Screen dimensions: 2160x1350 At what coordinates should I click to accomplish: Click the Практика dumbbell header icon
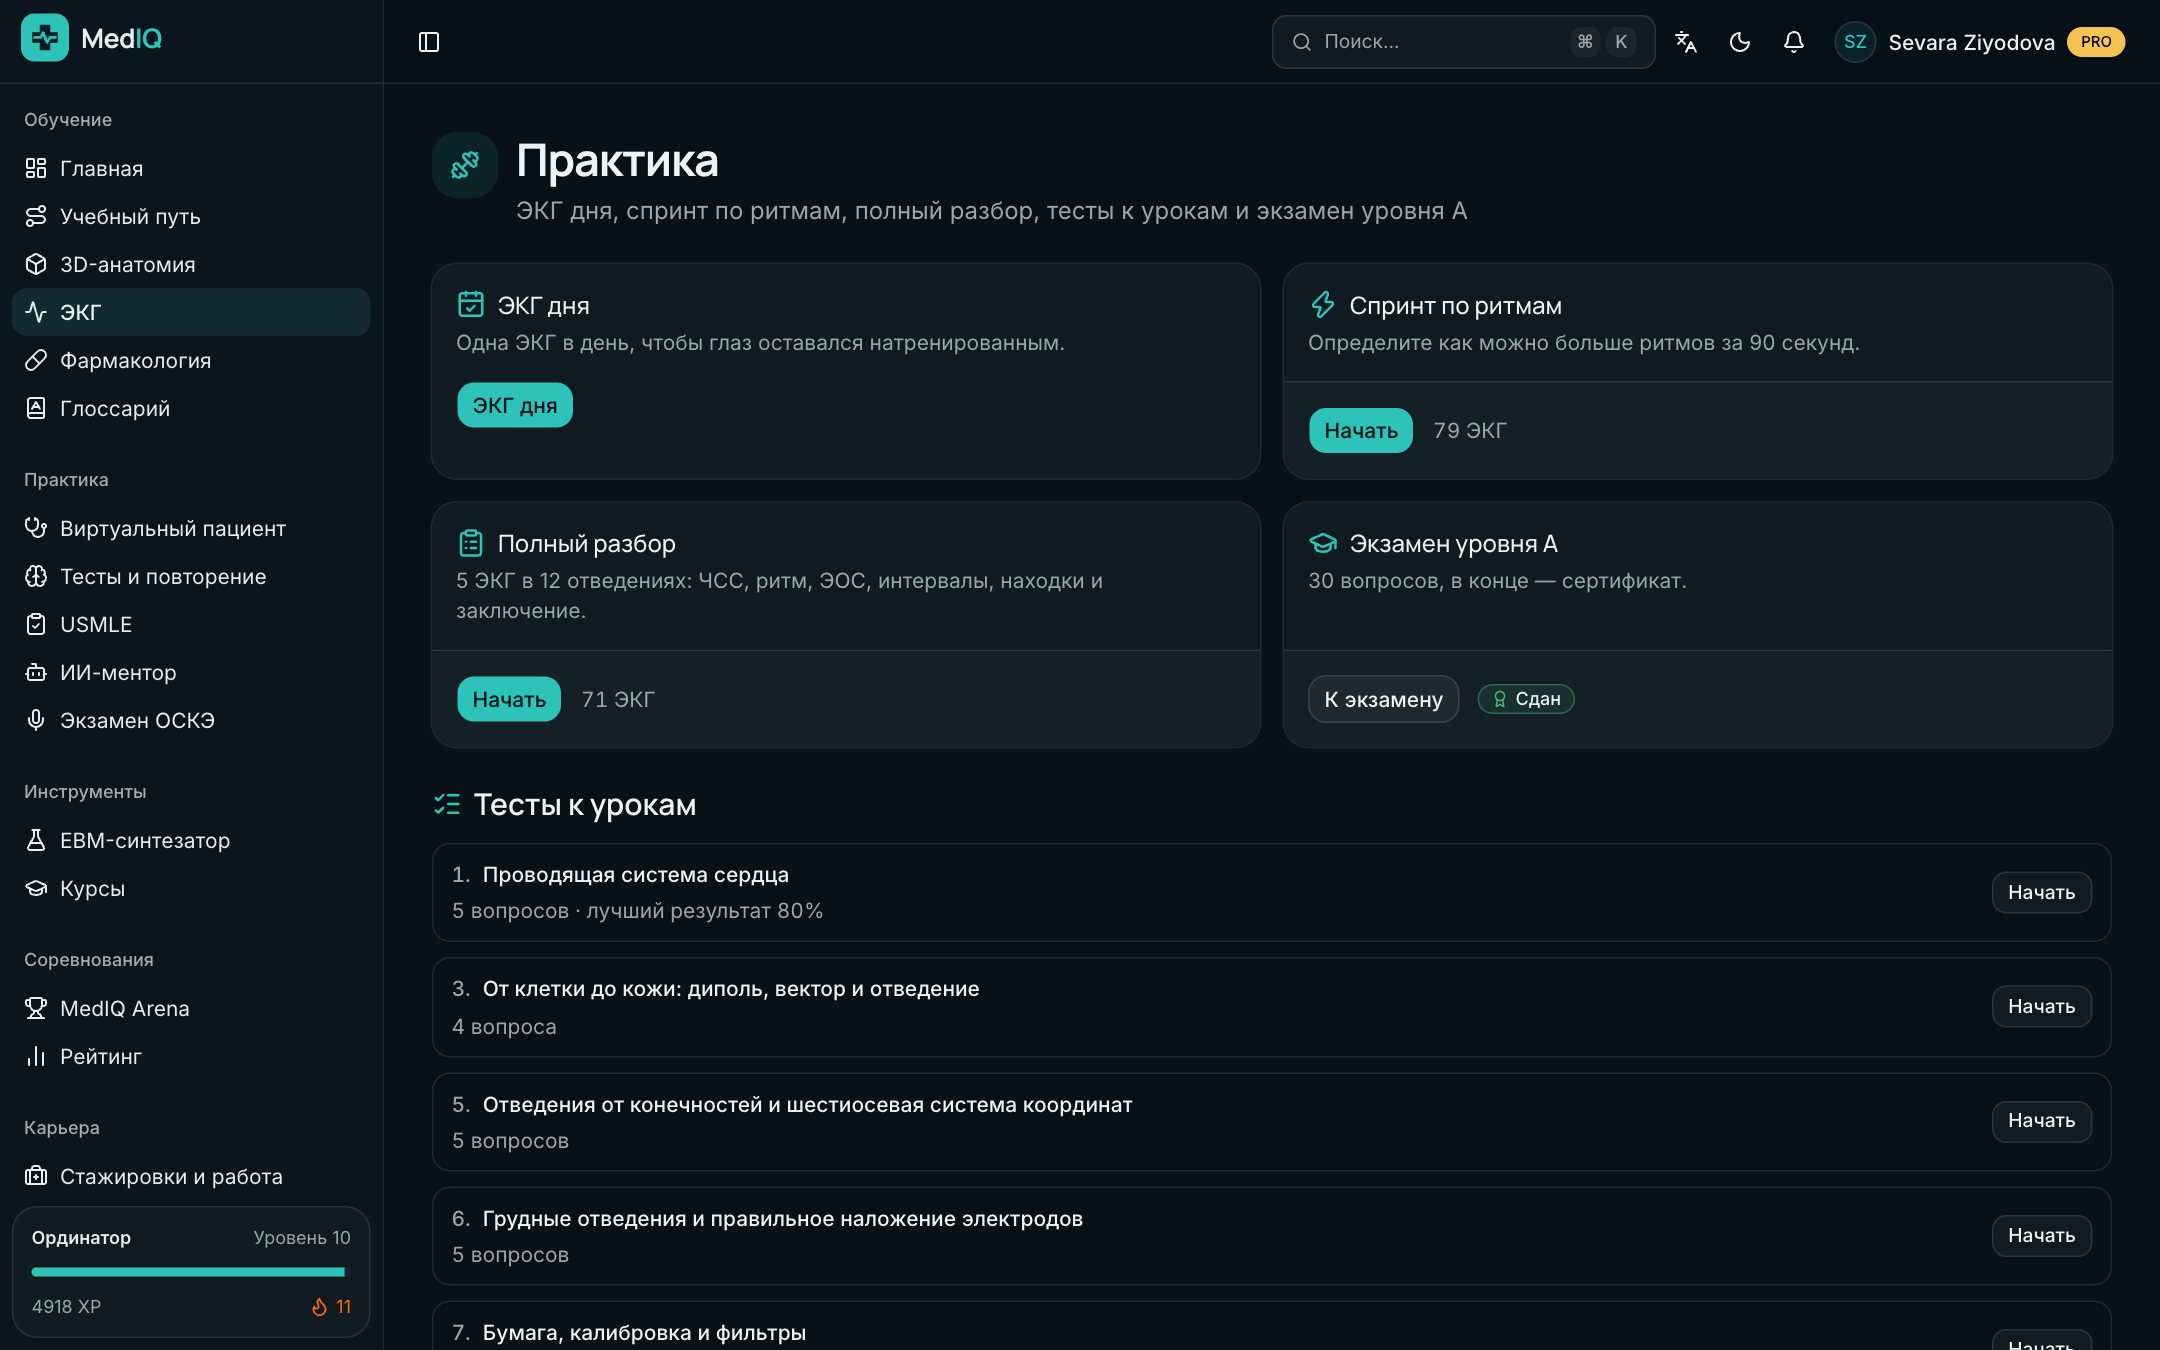(x=465, y=165)
